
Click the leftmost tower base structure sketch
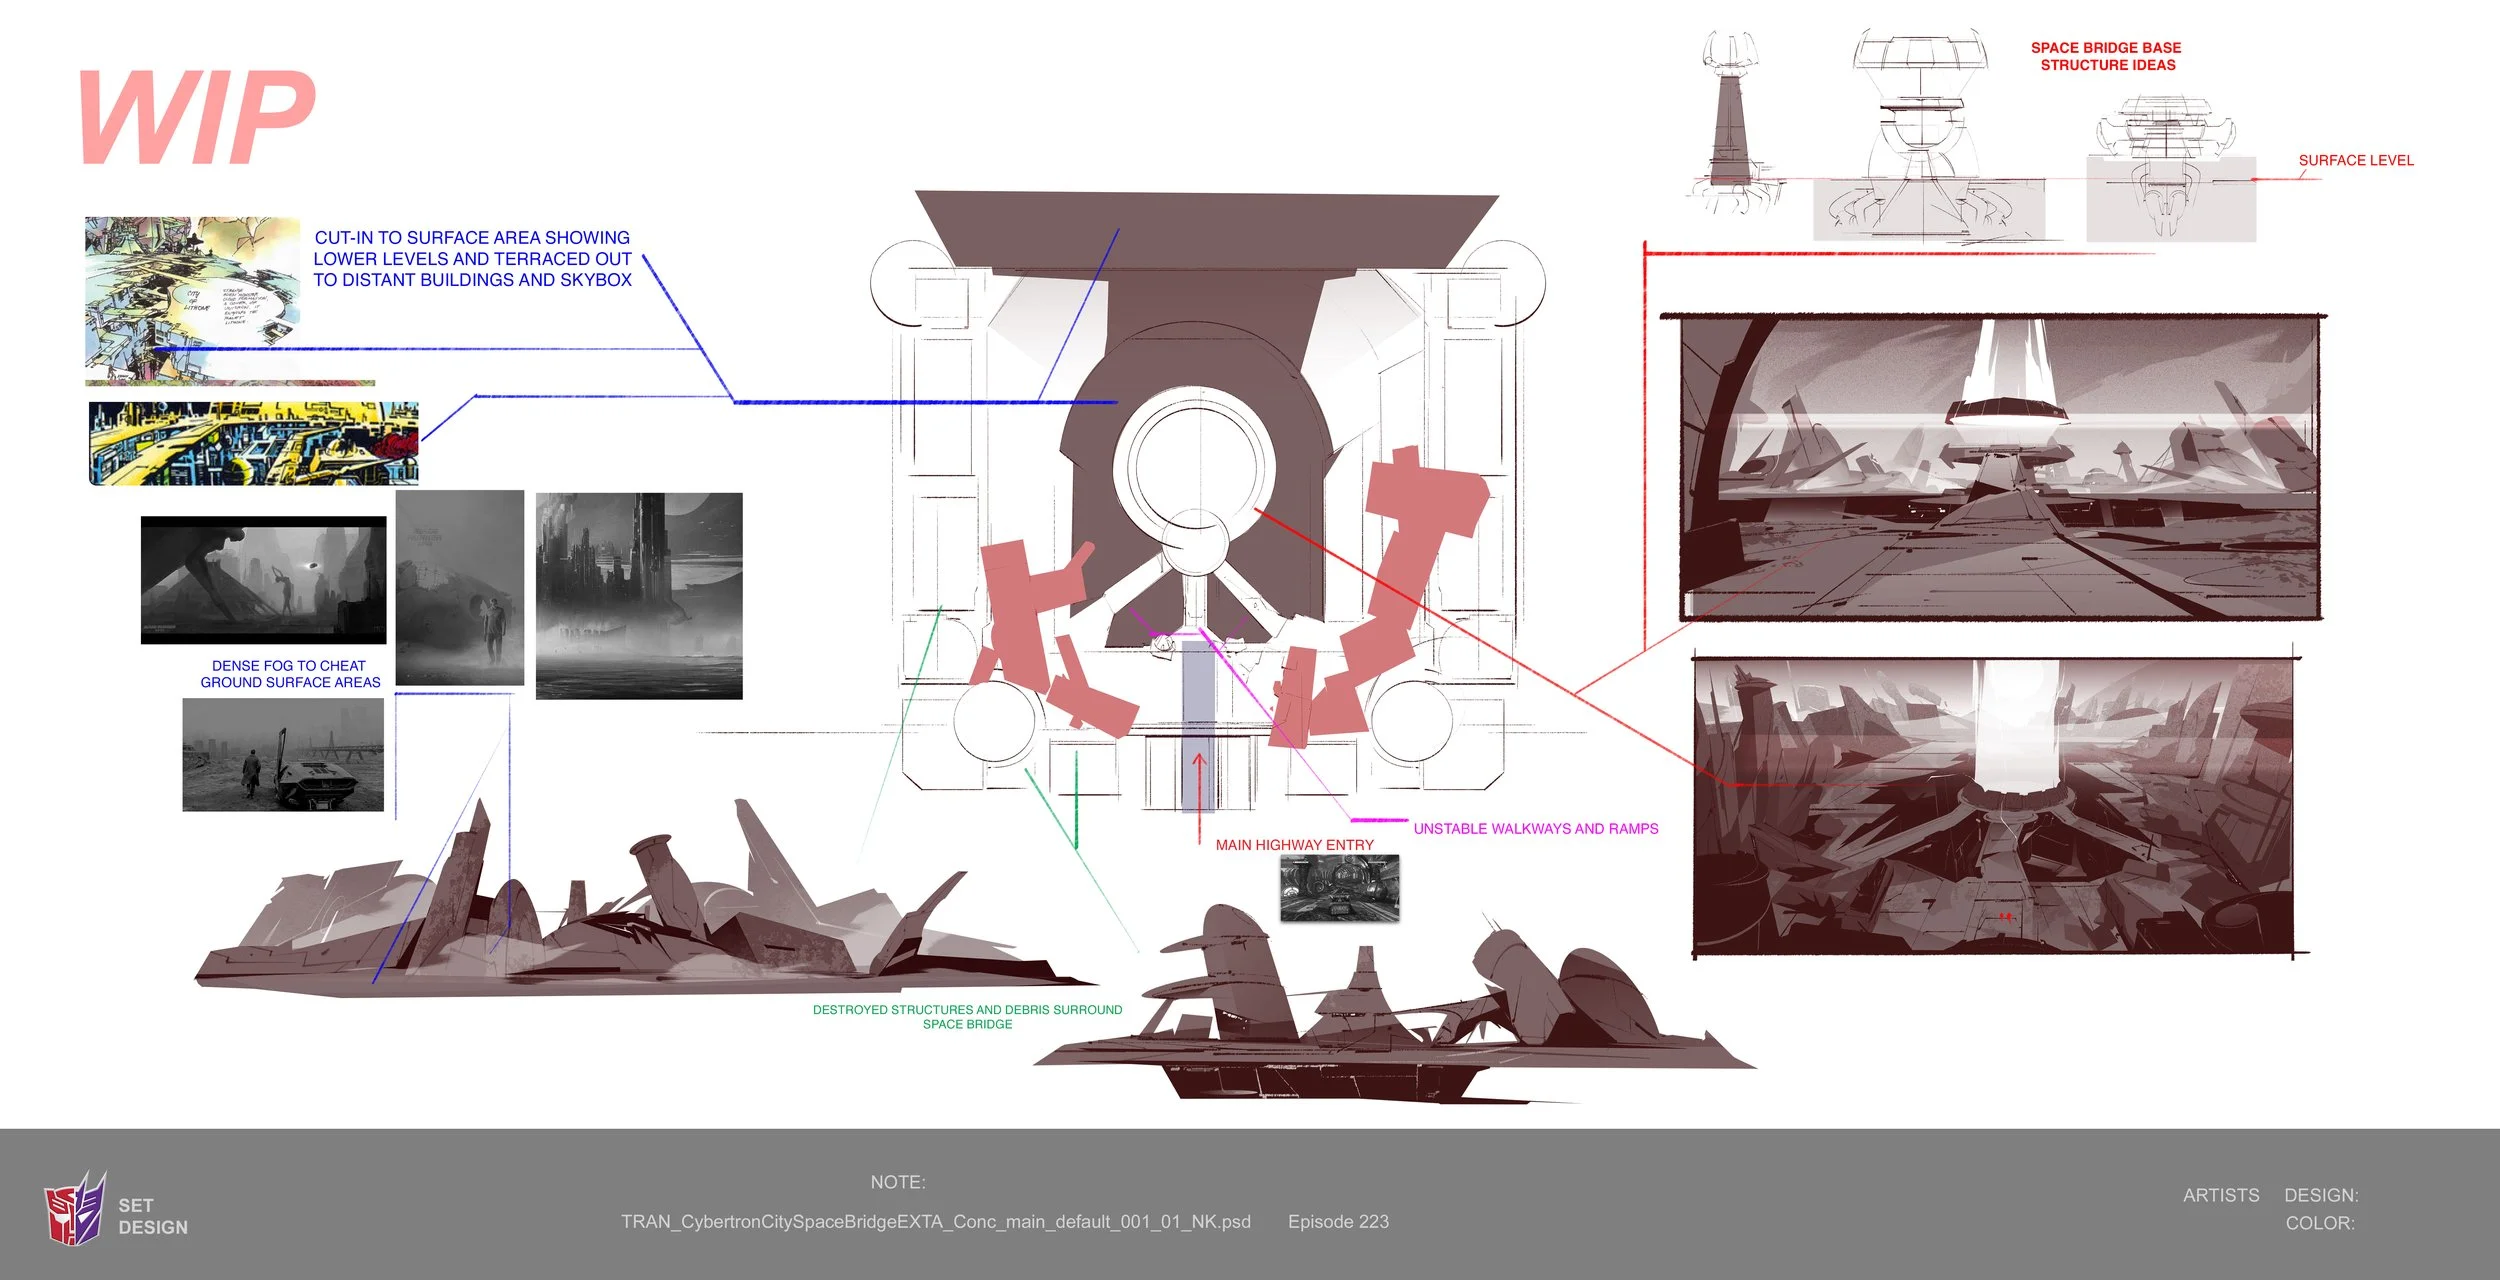[1733, 122]
